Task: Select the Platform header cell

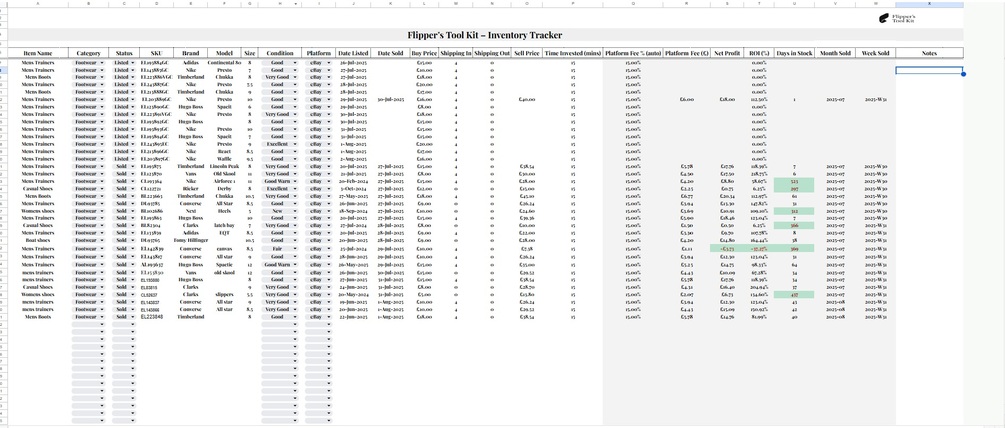Action: (x=318, y=53)
